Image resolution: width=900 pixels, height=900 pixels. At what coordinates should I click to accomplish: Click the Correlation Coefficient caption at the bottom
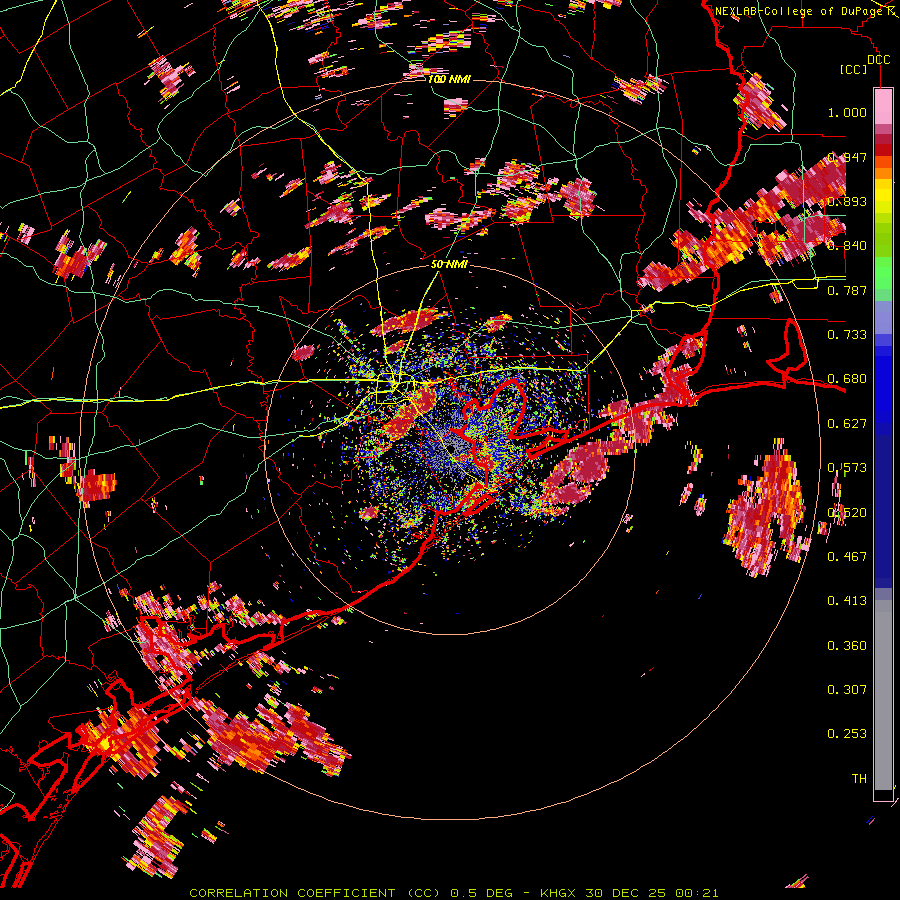454,893
